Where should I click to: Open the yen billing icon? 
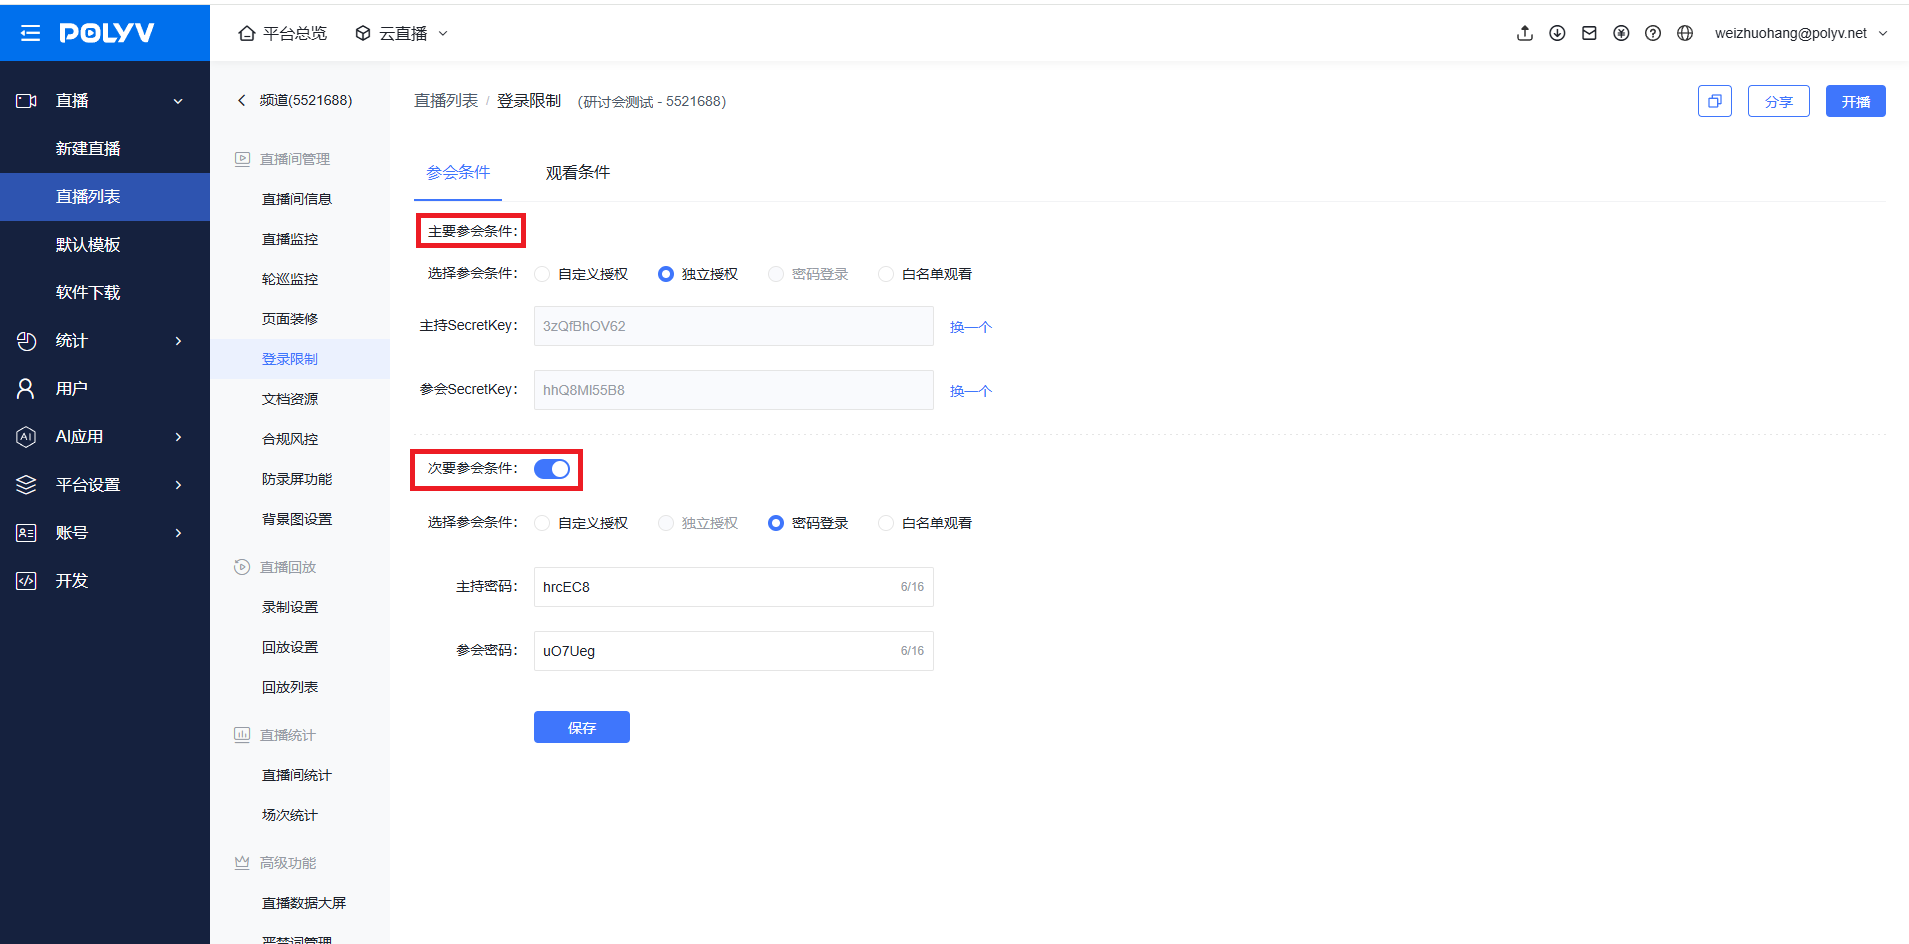pos(1621,33)
